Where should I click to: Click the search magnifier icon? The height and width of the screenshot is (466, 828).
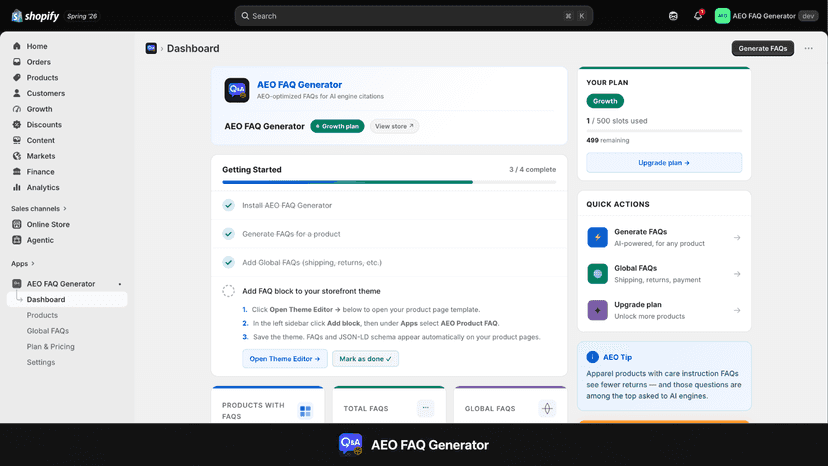click(245, 16)
